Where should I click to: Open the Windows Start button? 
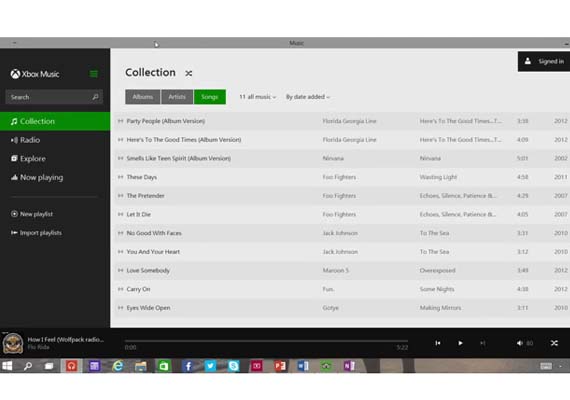click(7, 366)
